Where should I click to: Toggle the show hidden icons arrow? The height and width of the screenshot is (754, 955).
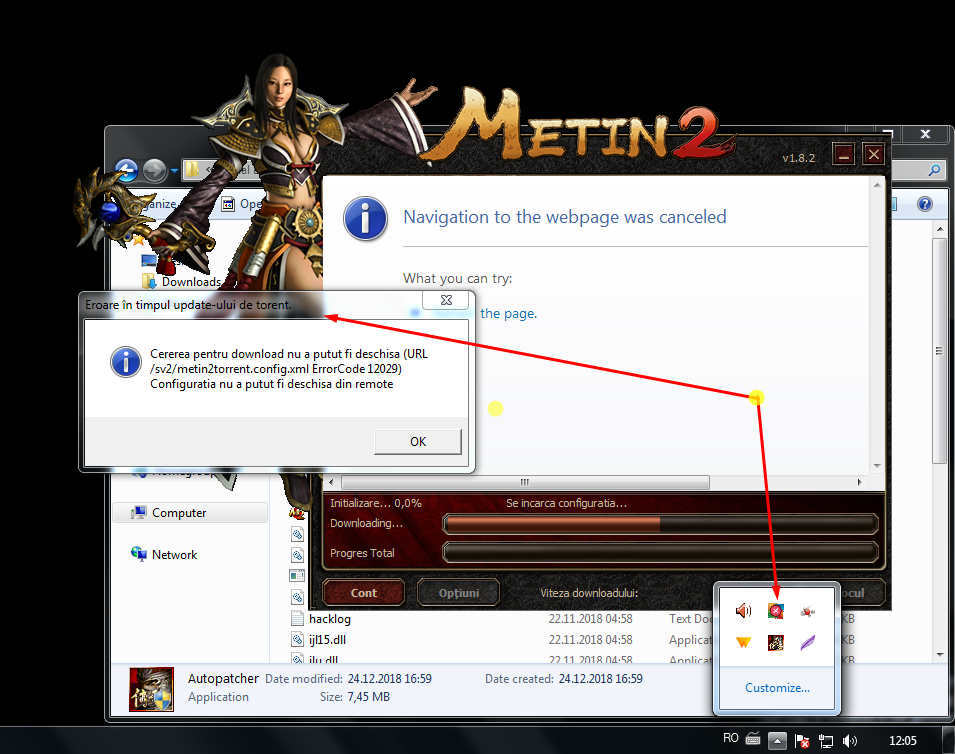click(777, 741)
